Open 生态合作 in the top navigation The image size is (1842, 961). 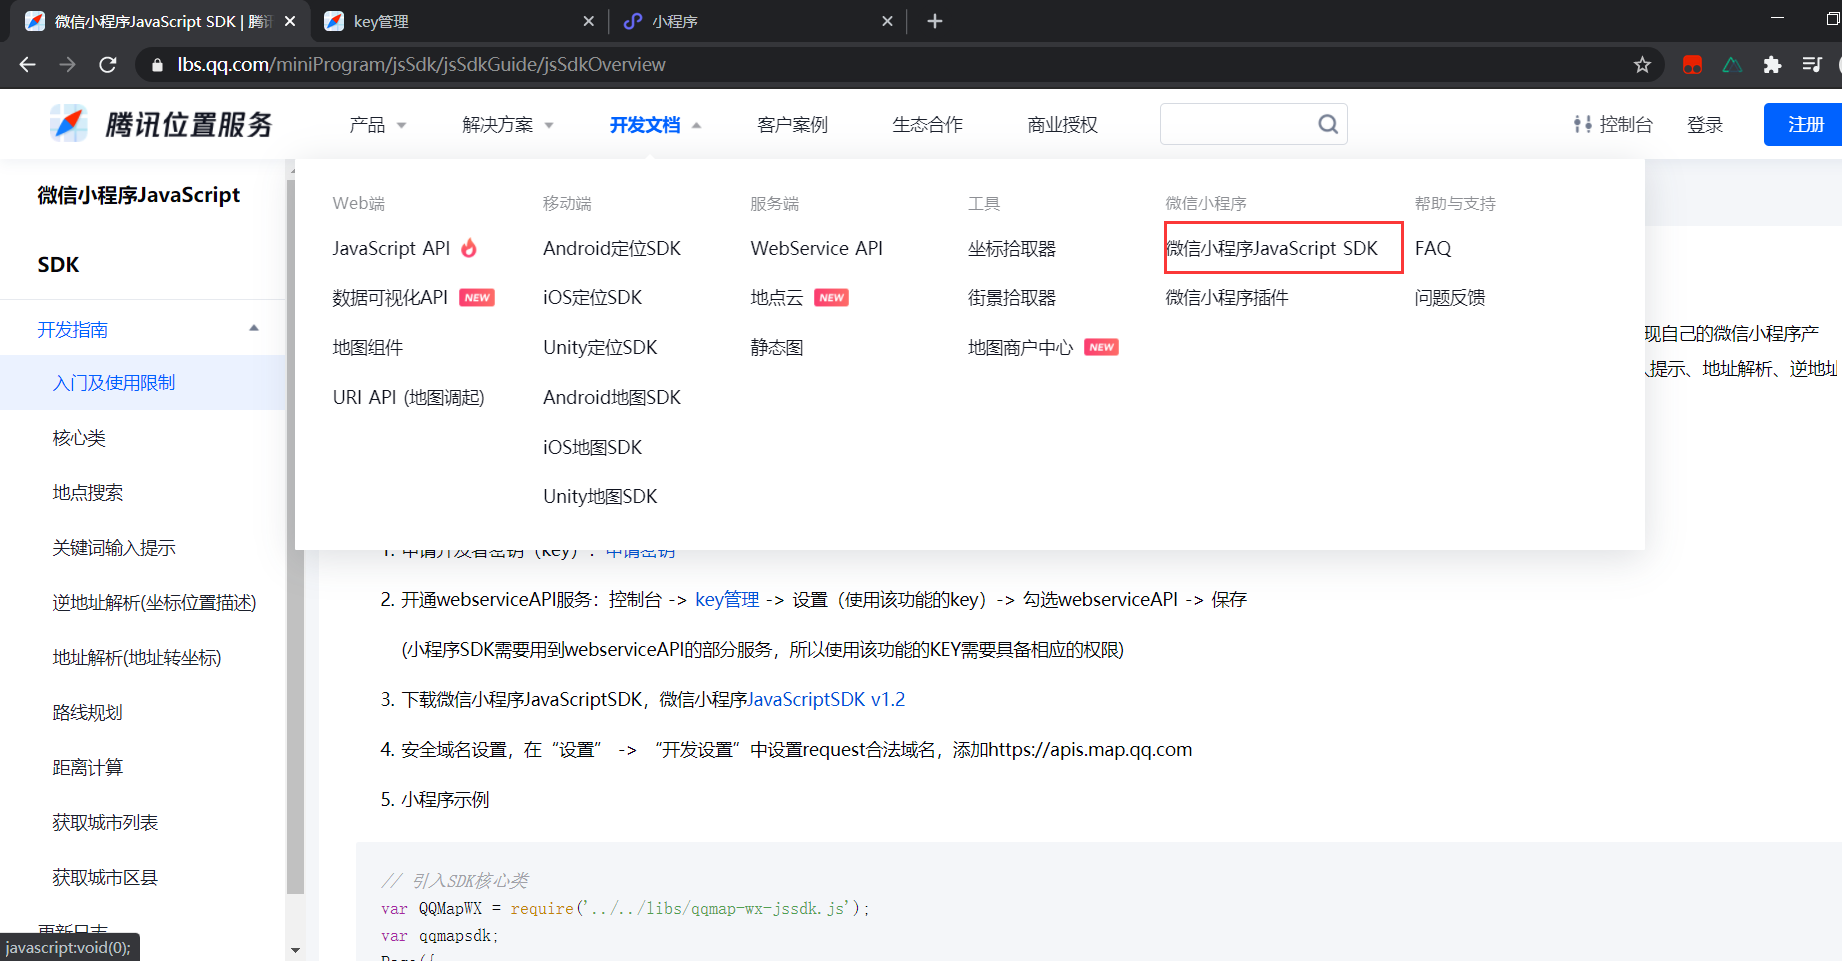point(927,125)
